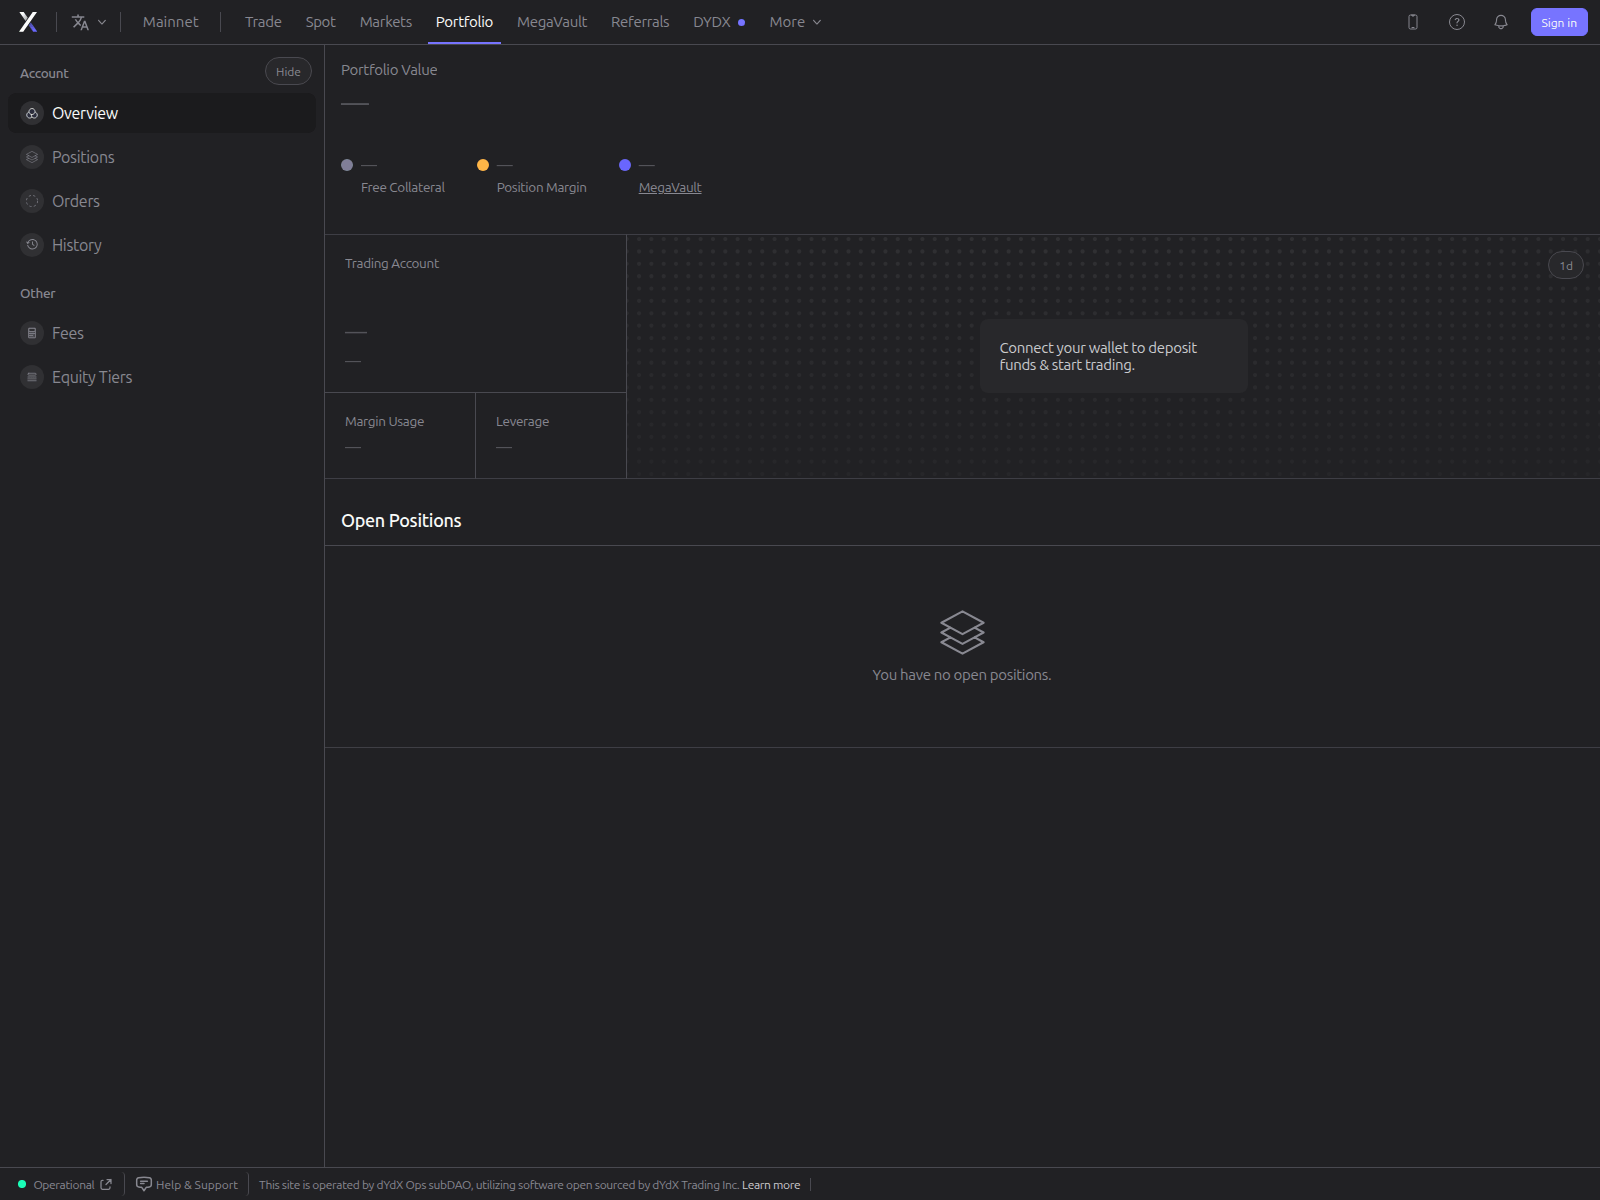Click the Fees sidebar icon
The image size is (1600, 1200).
point(32,333)
